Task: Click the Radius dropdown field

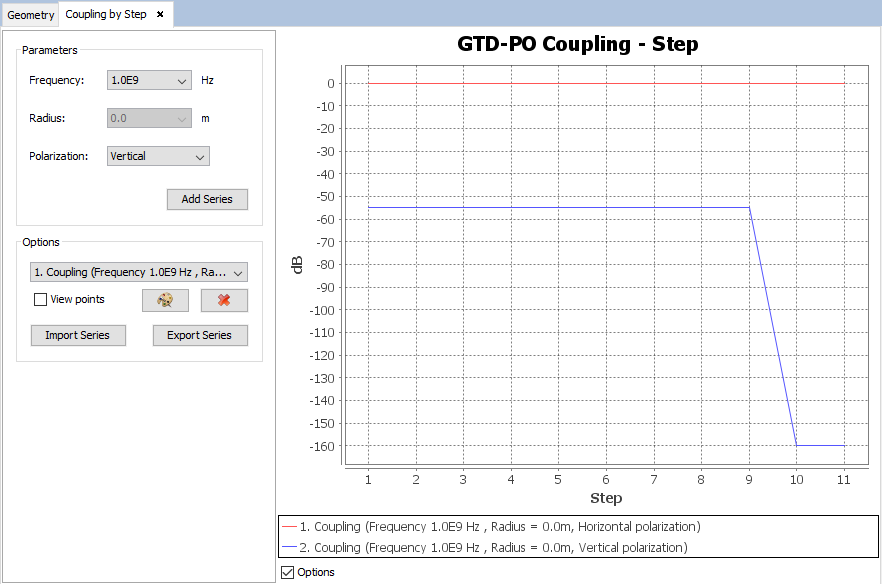Action: 148,118
